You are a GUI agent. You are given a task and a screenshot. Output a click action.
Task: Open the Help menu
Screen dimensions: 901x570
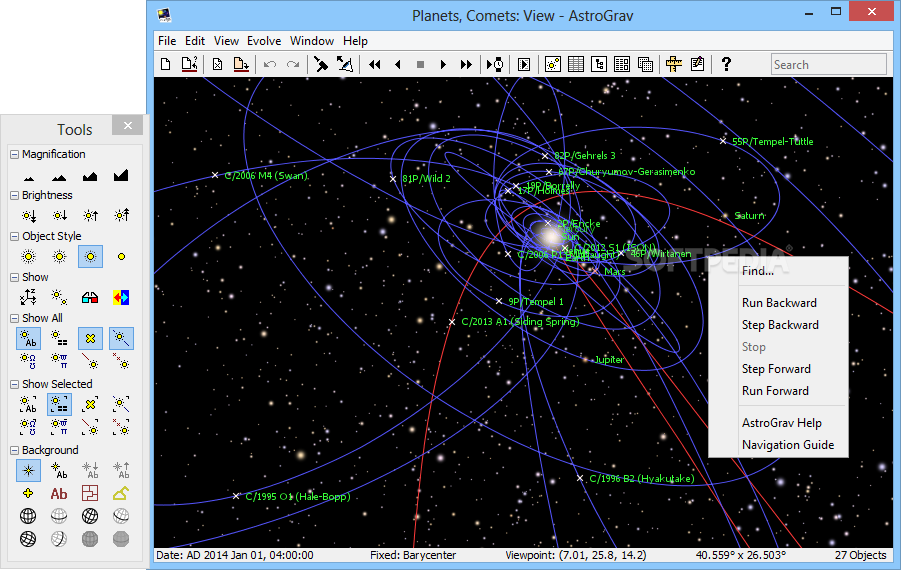355,41
